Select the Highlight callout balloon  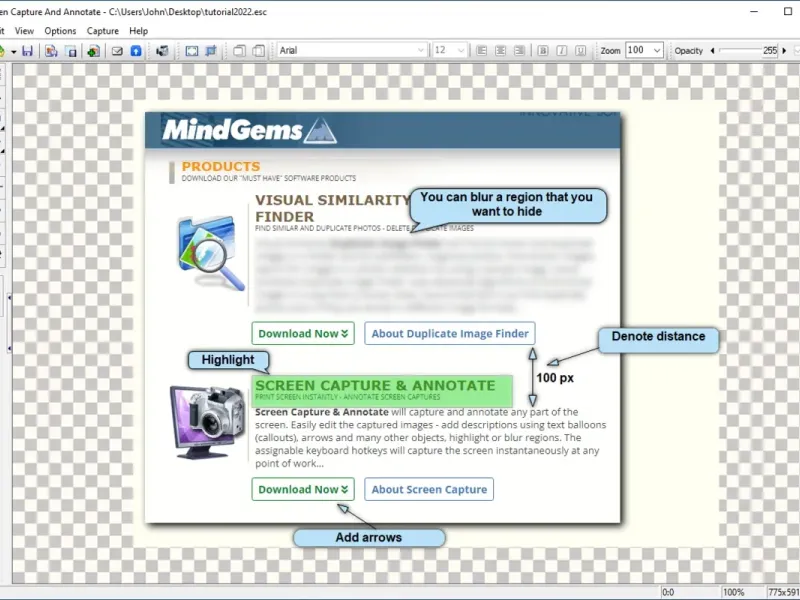click(228, 360)
